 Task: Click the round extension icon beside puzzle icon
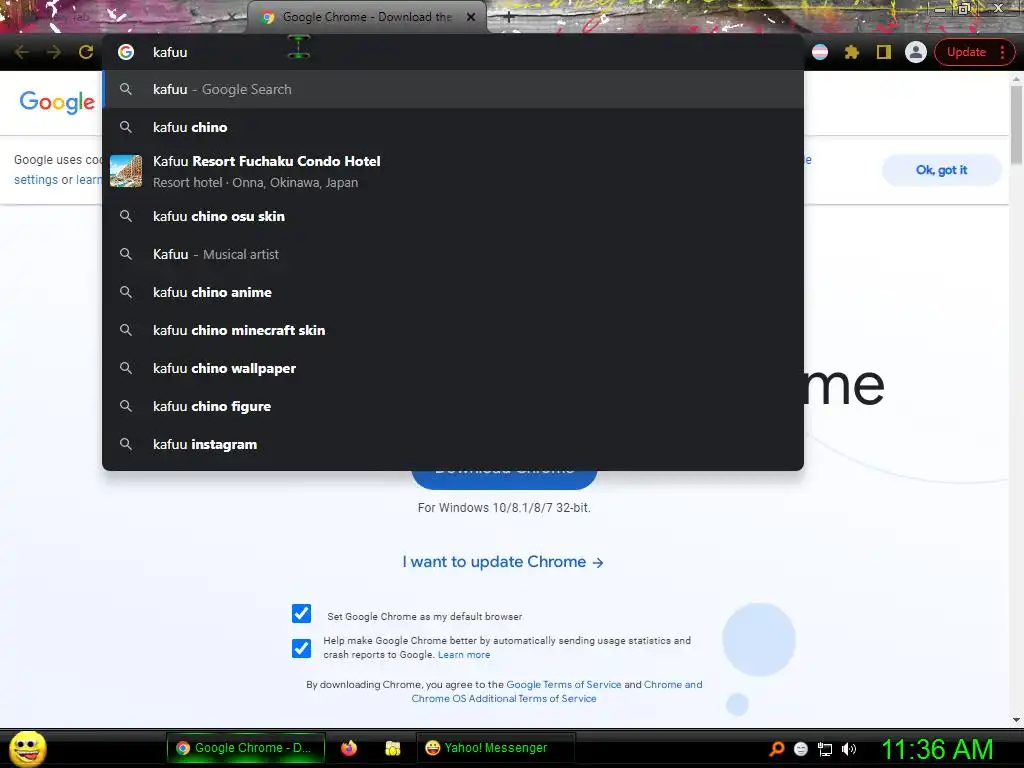pyautogui.click(x=820, y=52)
